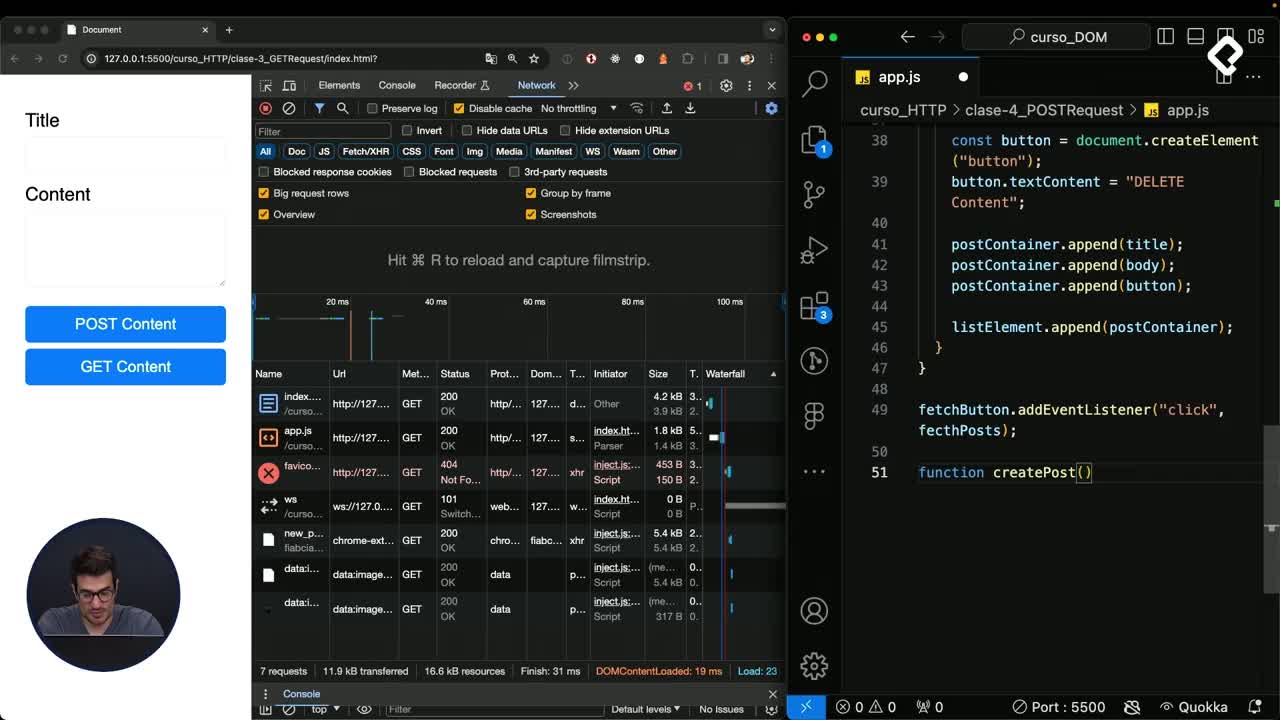Open the blue Network settings gear

(x=771, y=108)
